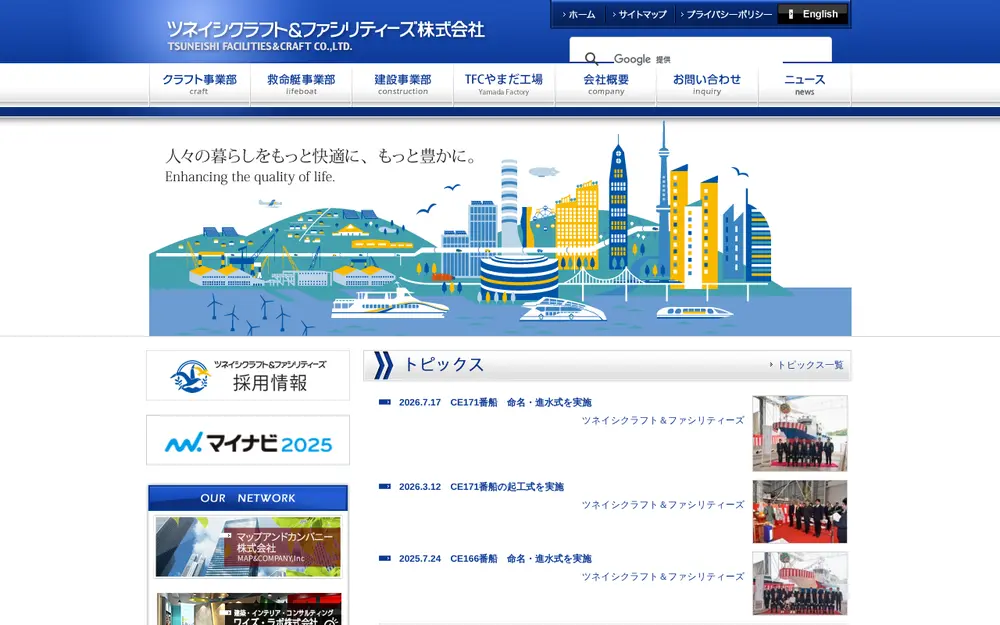Open the 救命艇事業部 lifeboat menu

click(301, 84)
